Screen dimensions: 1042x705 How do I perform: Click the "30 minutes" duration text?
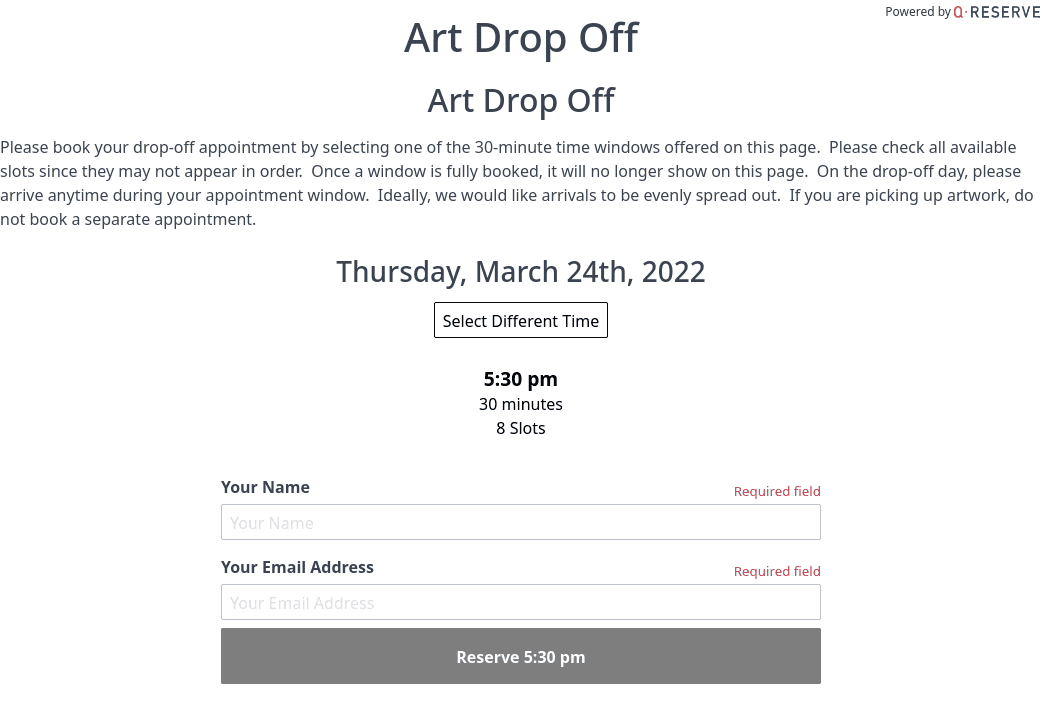point(521,404)
